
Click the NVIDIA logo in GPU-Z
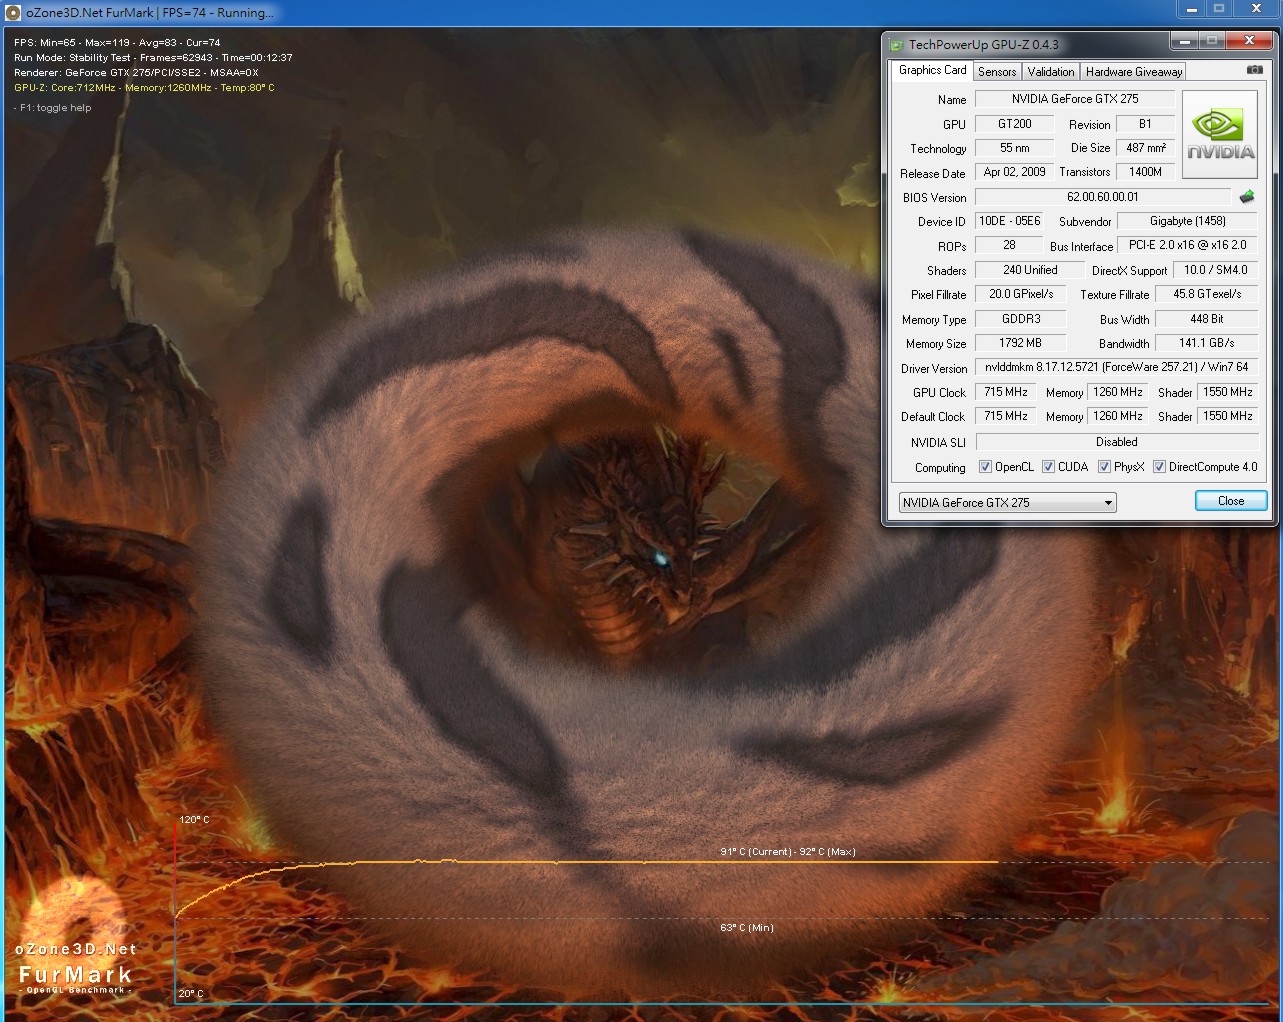(x=1220, y=135)
